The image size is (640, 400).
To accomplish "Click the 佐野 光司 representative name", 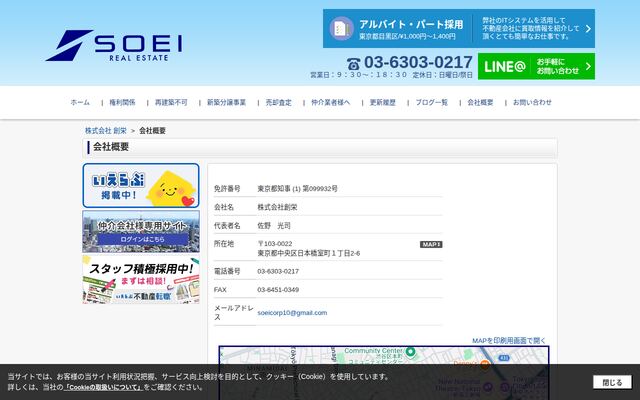I will [x=274, y=226].
